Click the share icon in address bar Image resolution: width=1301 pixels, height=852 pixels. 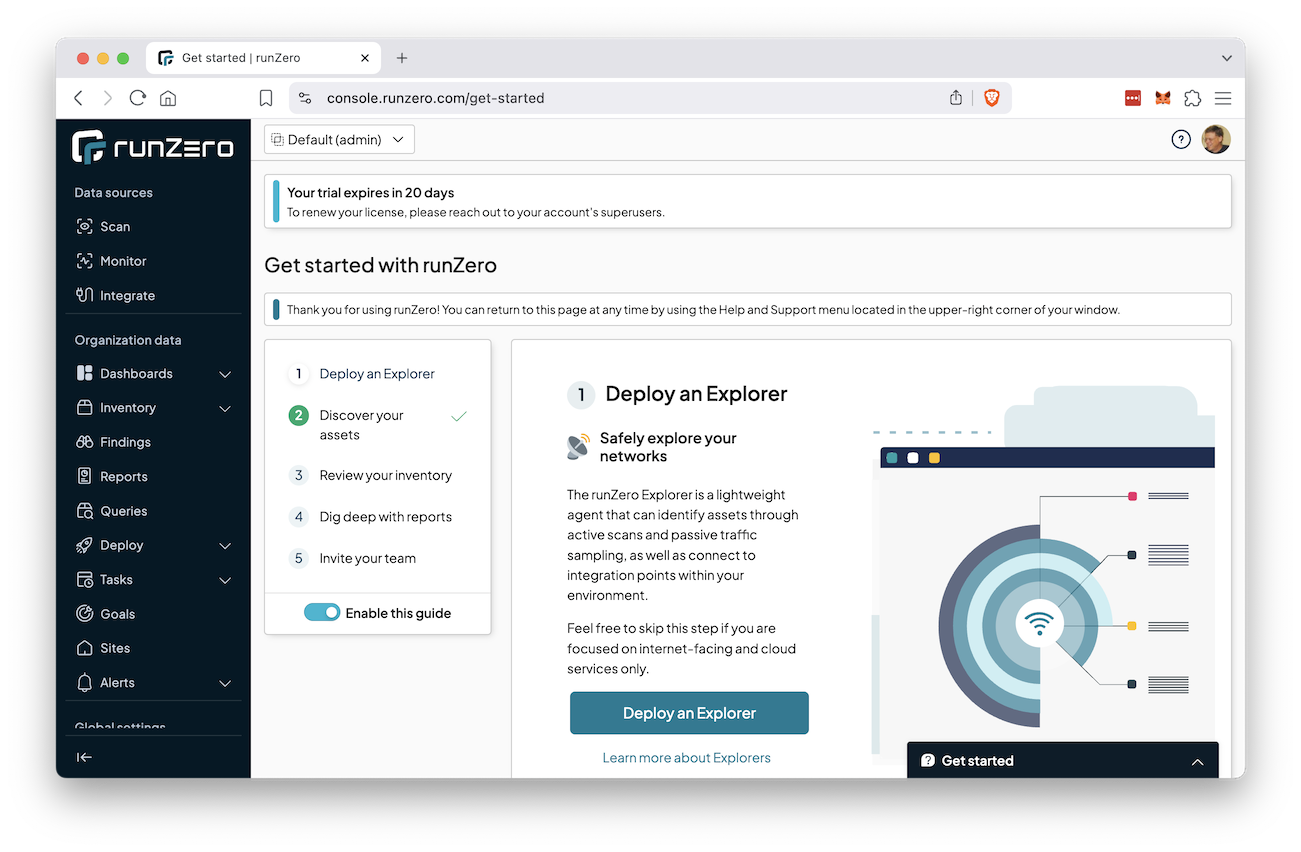click(x=956, y=98)
